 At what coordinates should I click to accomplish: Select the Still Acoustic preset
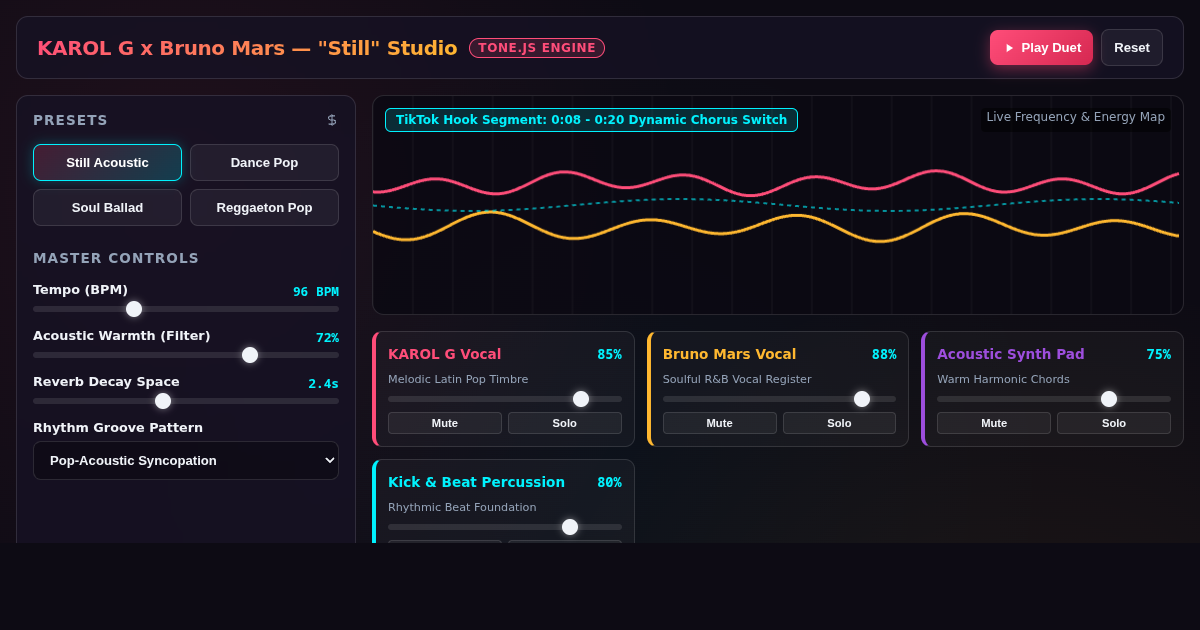(107, 162)
